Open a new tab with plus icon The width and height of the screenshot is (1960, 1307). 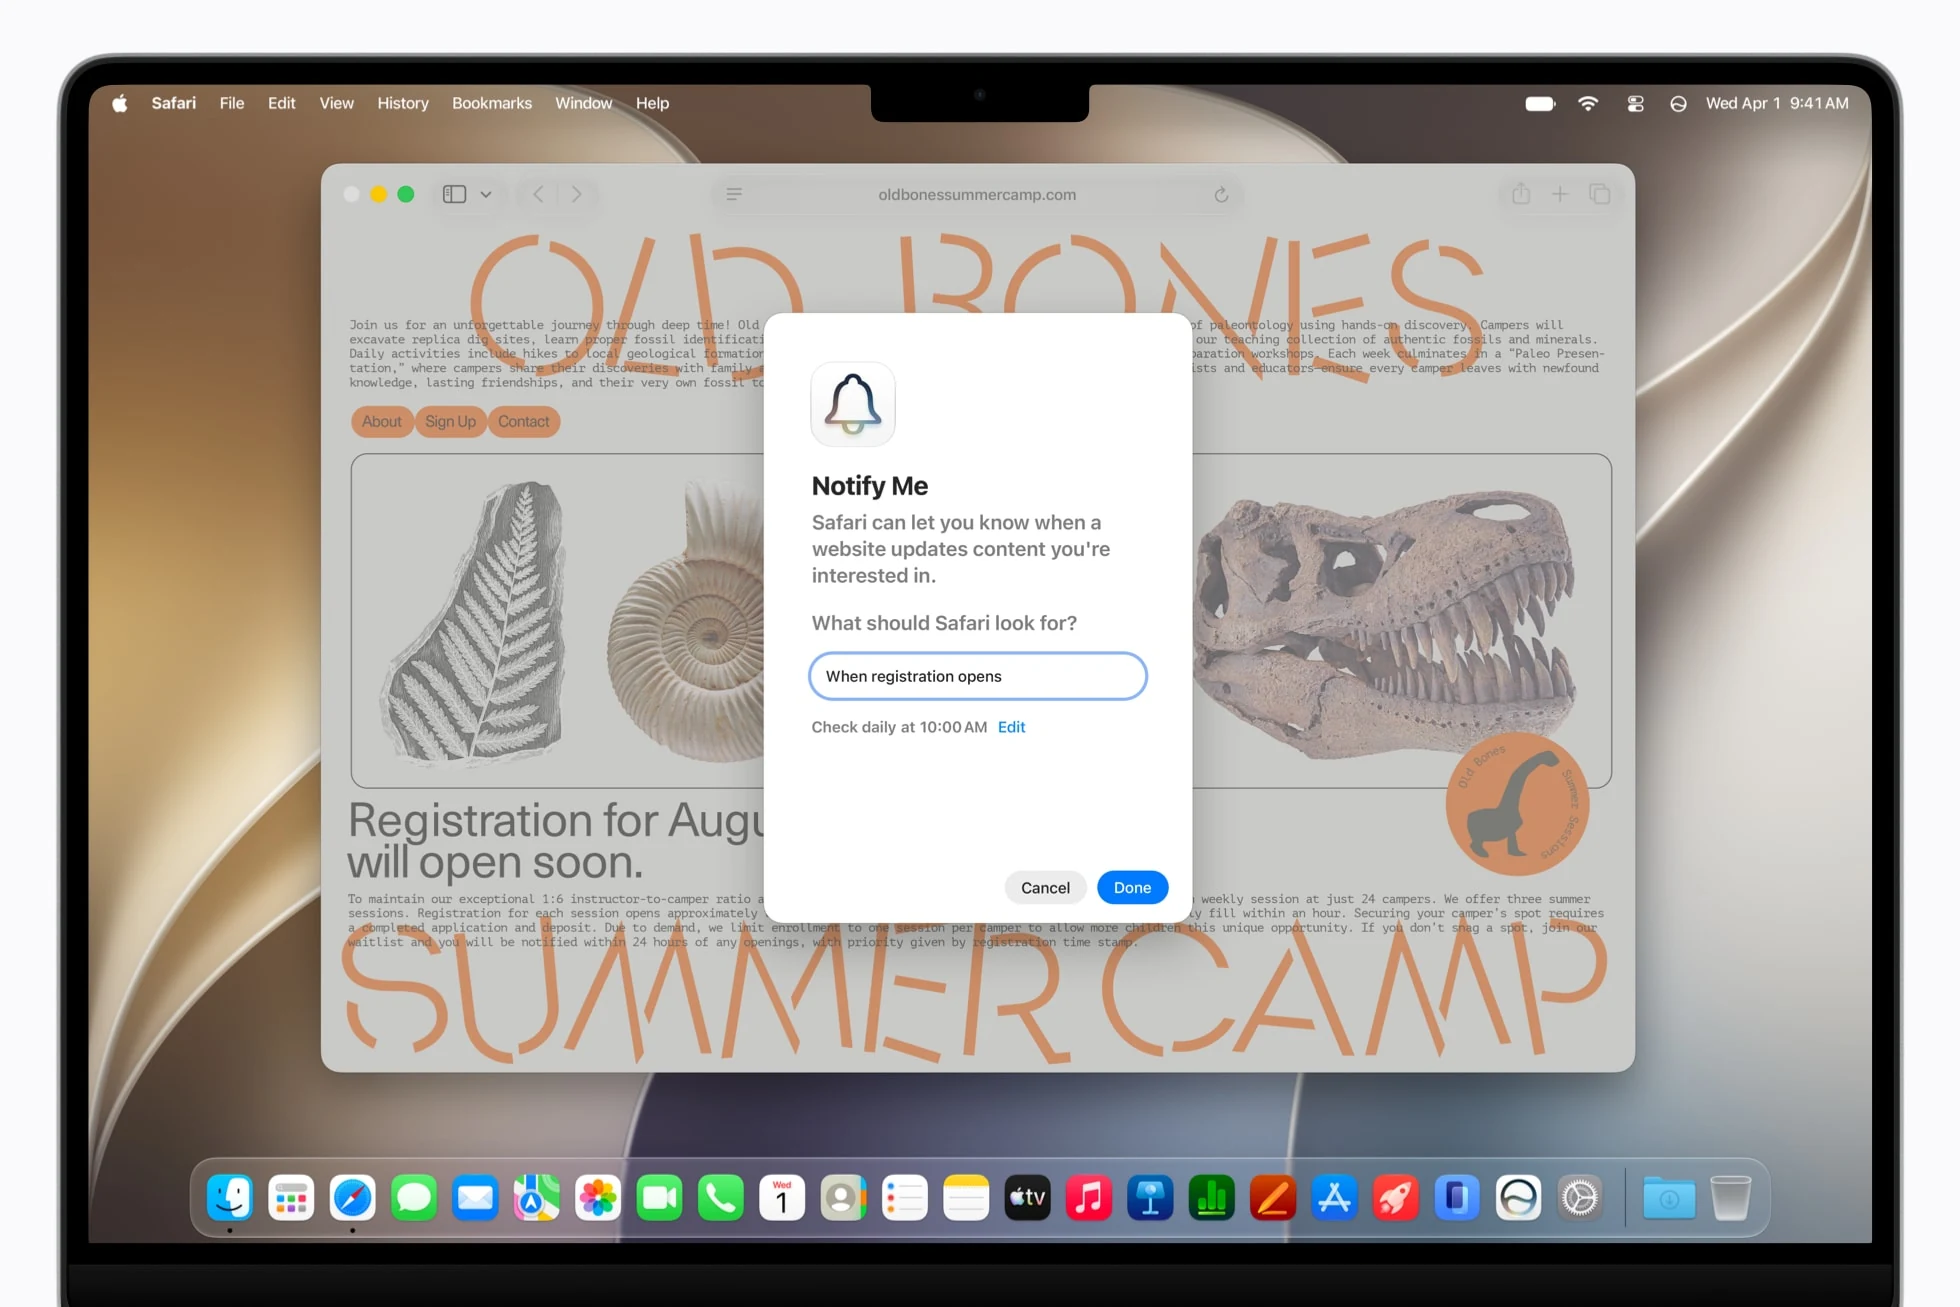pyautogui.click(x=1560, y=194)
